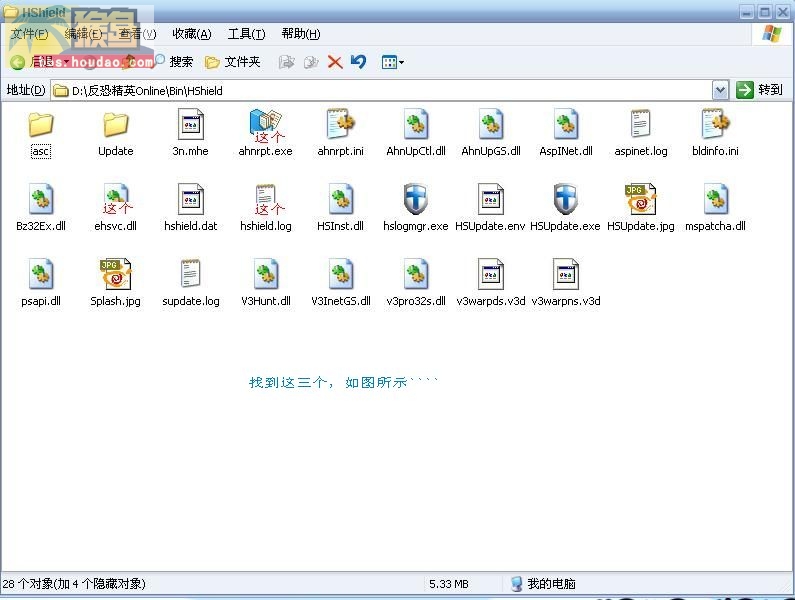The width and height of the screenshot is (795, 600).
Task: Select the ehsvc.dll file icon
Action: 116,199
